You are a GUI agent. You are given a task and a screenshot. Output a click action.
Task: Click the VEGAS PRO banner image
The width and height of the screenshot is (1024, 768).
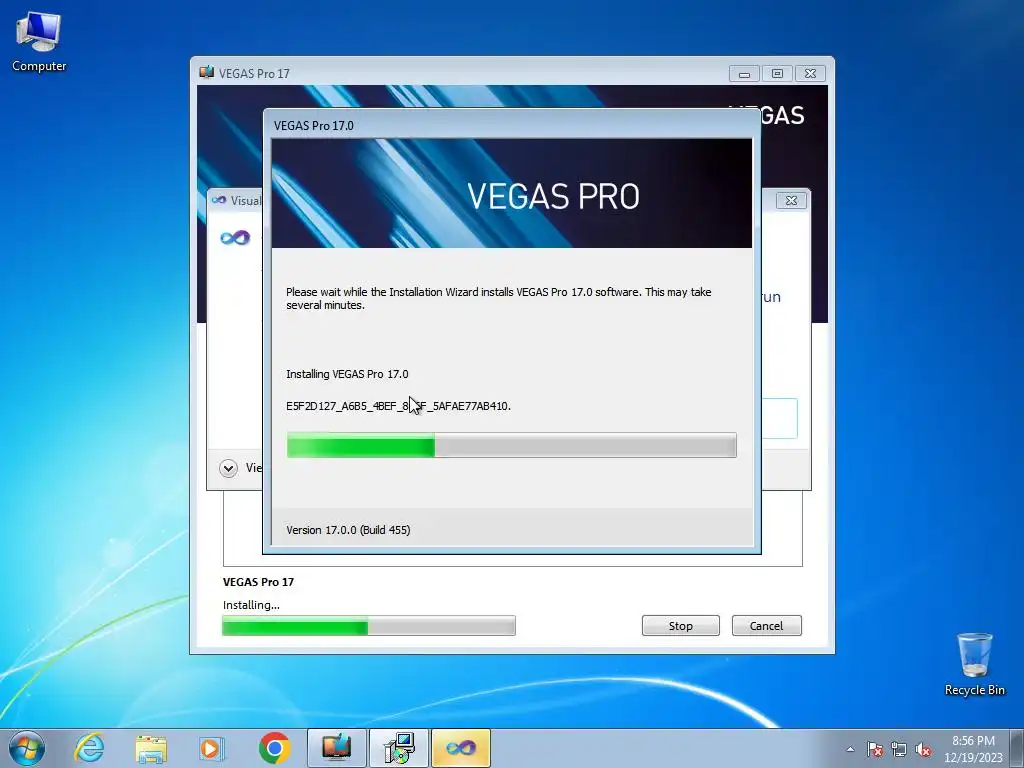511,193
